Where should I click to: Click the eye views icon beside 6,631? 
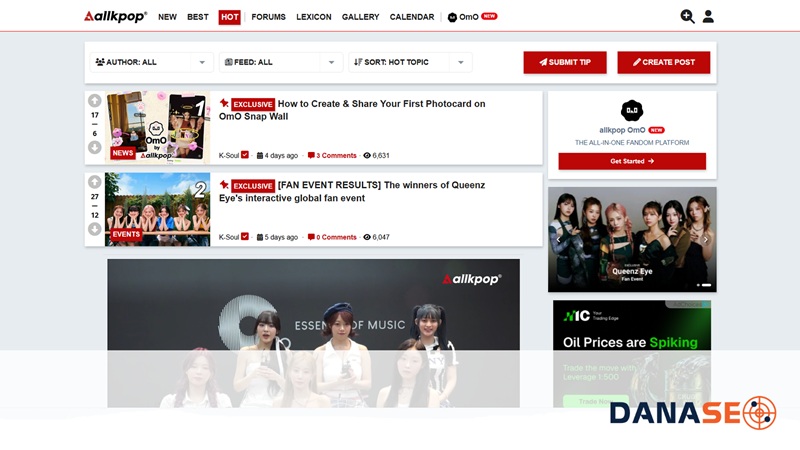pyautogui.click(x=367, y=156)
